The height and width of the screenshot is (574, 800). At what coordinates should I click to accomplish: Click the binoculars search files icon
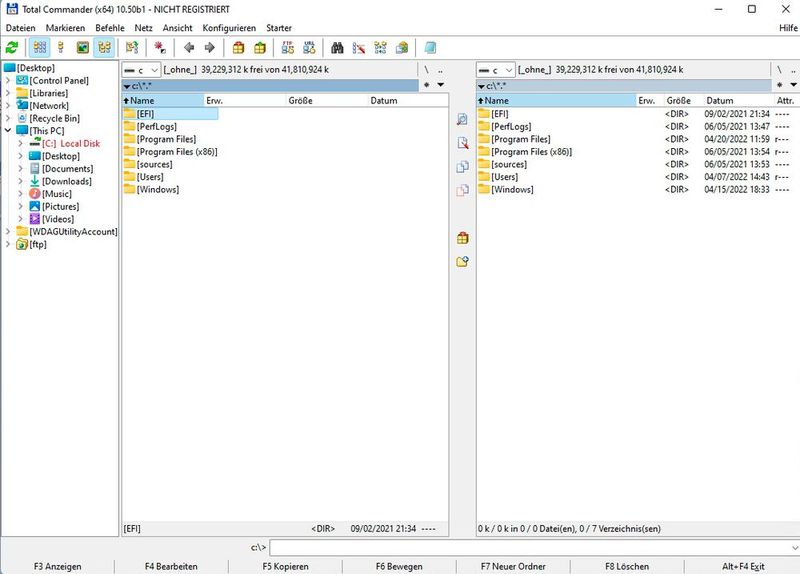click(338, 47)
